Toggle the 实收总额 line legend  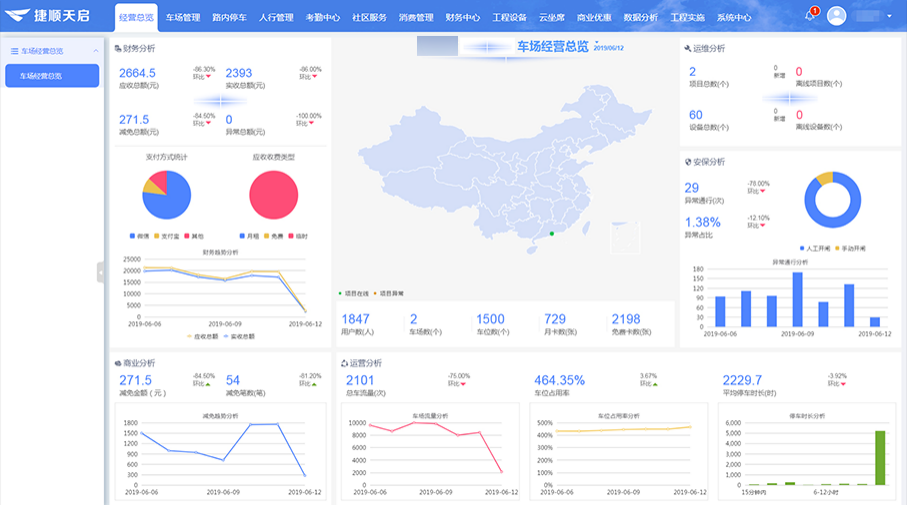[x=239, y=337]
